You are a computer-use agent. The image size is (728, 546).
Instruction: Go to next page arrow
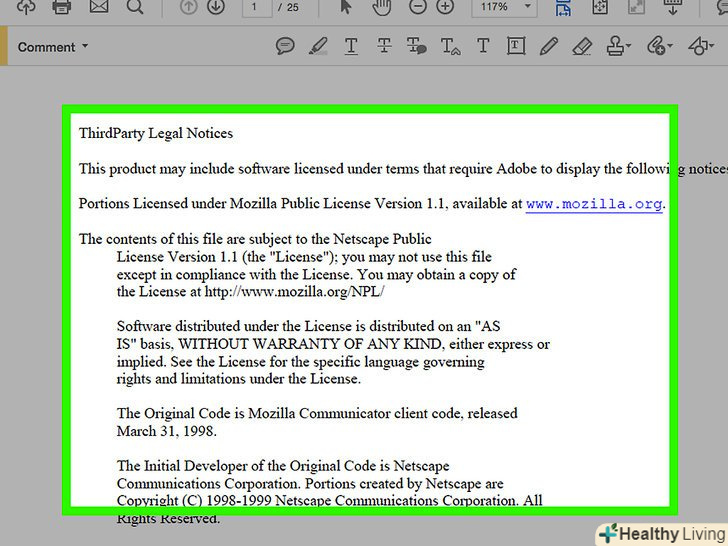[215, 6]
